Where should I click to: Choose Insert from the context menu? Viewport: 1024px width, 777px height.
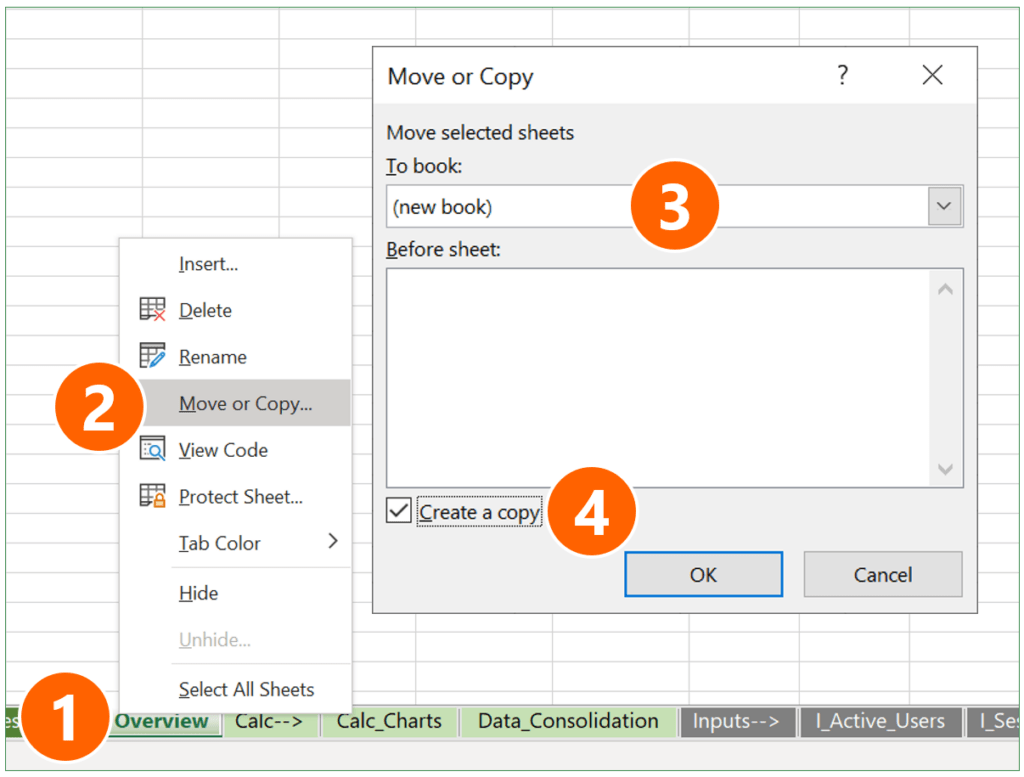(x=208, y=264)
